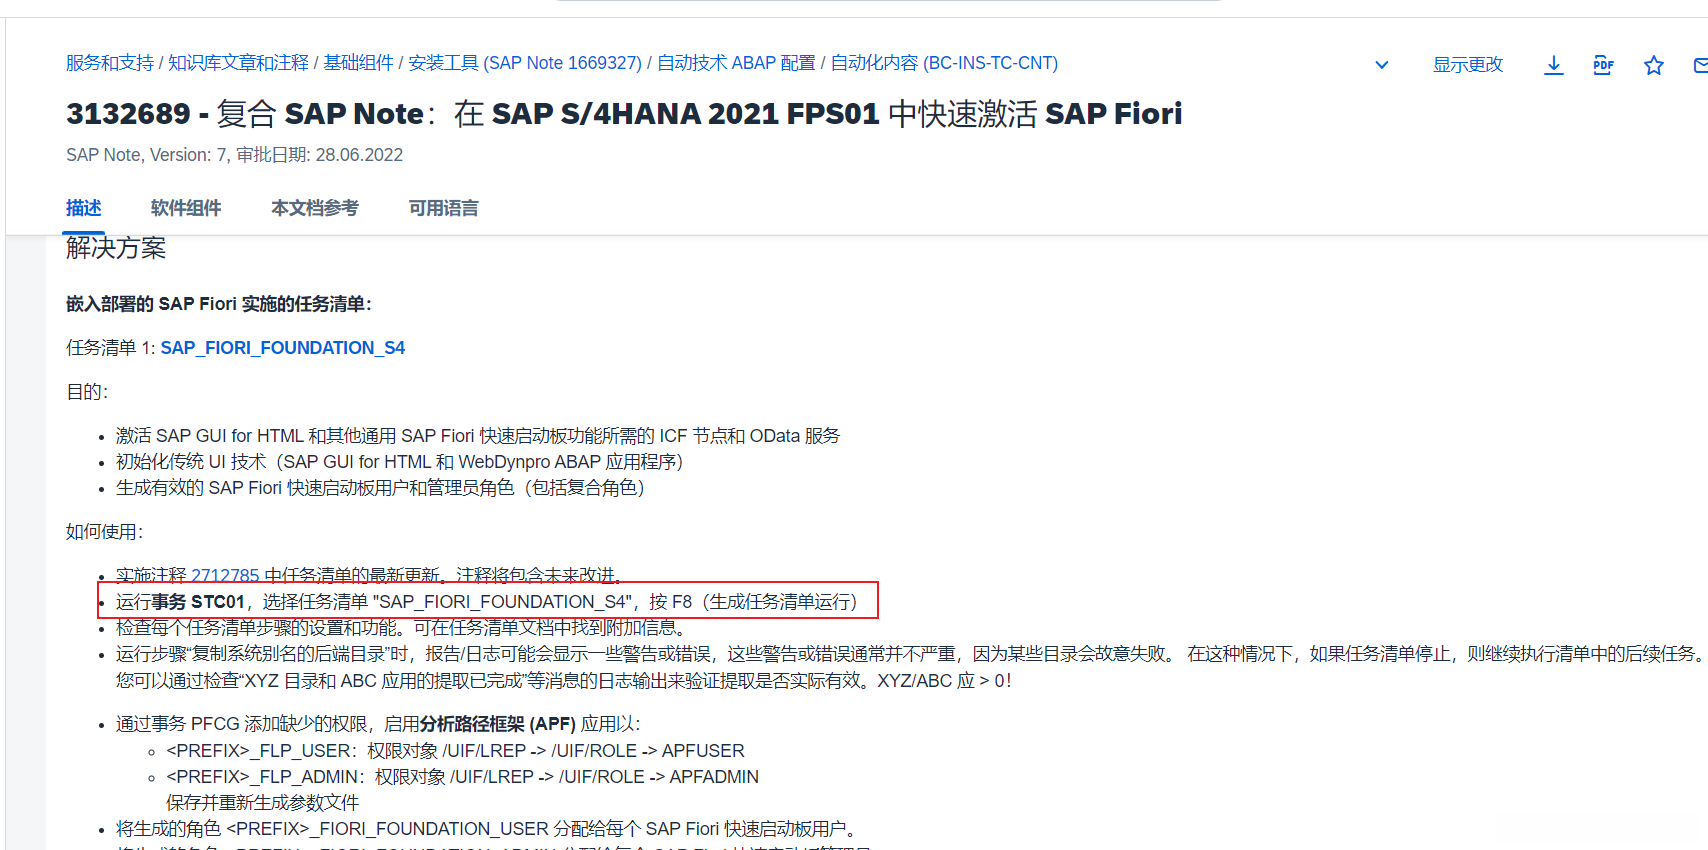The height and width of the screenshot is (850, 1708).
Task: Click the 显示更改 link
Action: 1468,64
